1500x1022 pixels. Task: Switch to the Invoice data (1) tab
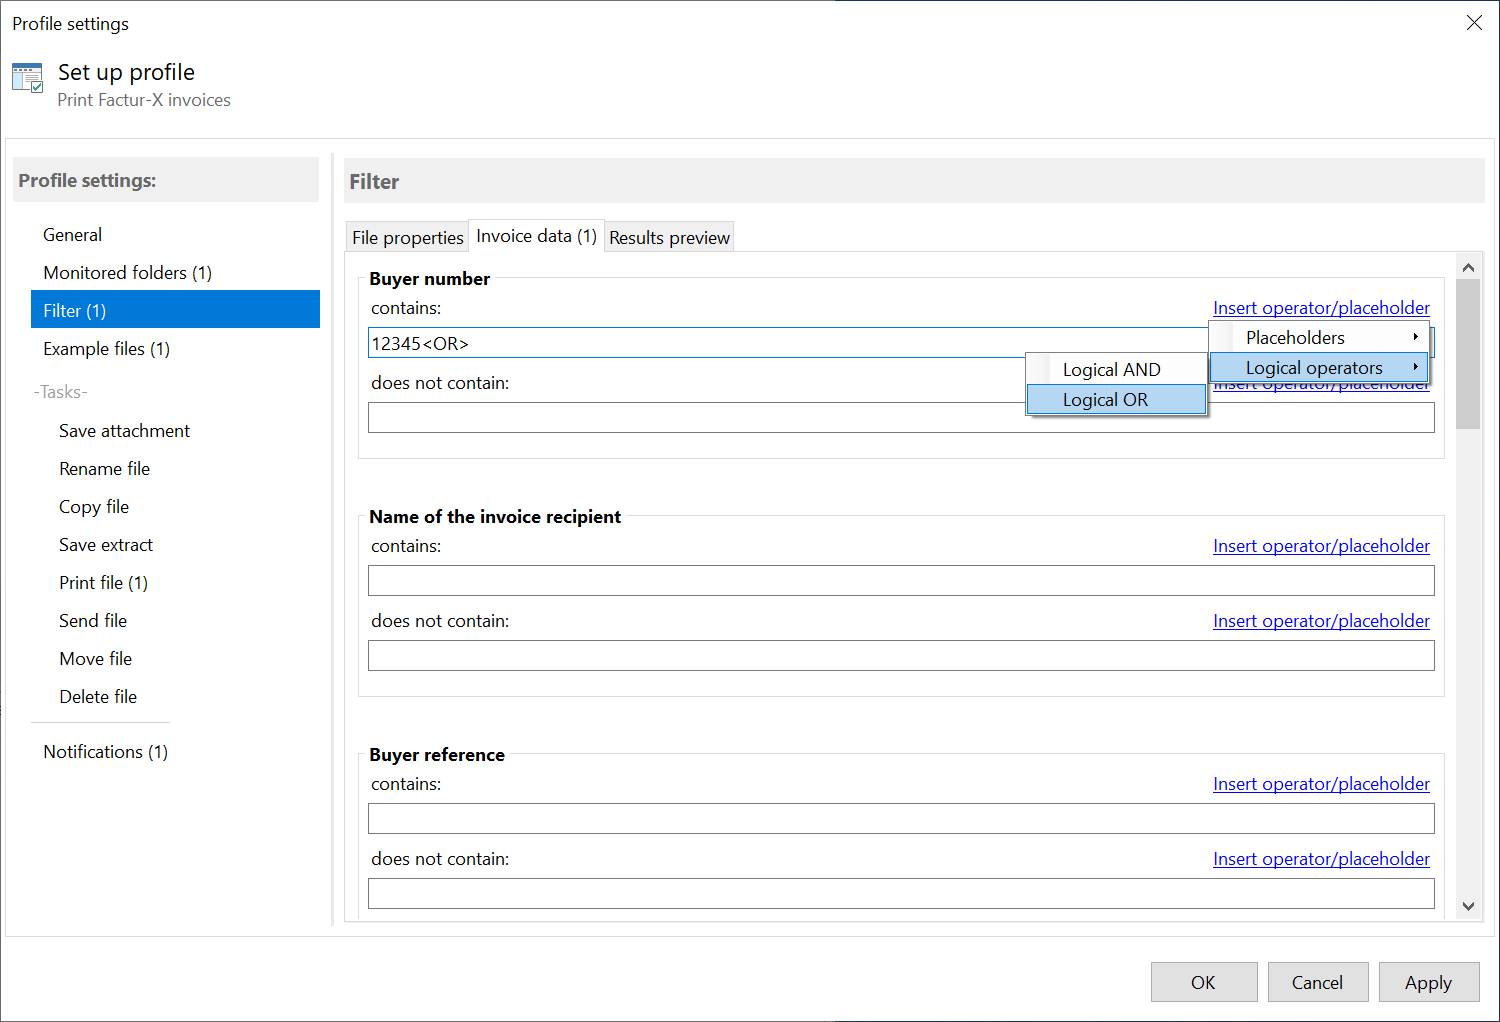(x=536, y=236)
